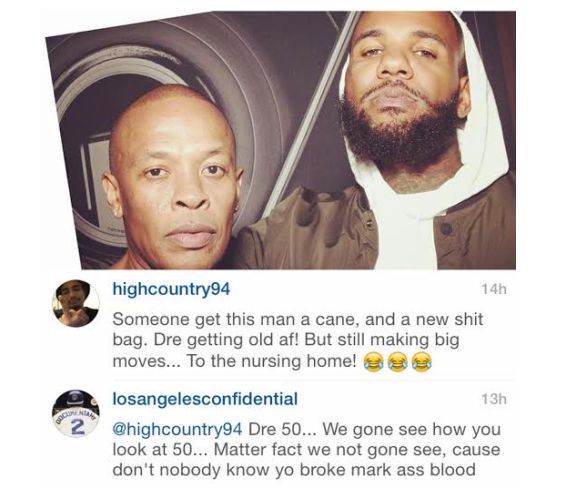Open the @highcountry94 mention in the reply
The height and width of the screenshot is (503, 564).
(177, 429)
